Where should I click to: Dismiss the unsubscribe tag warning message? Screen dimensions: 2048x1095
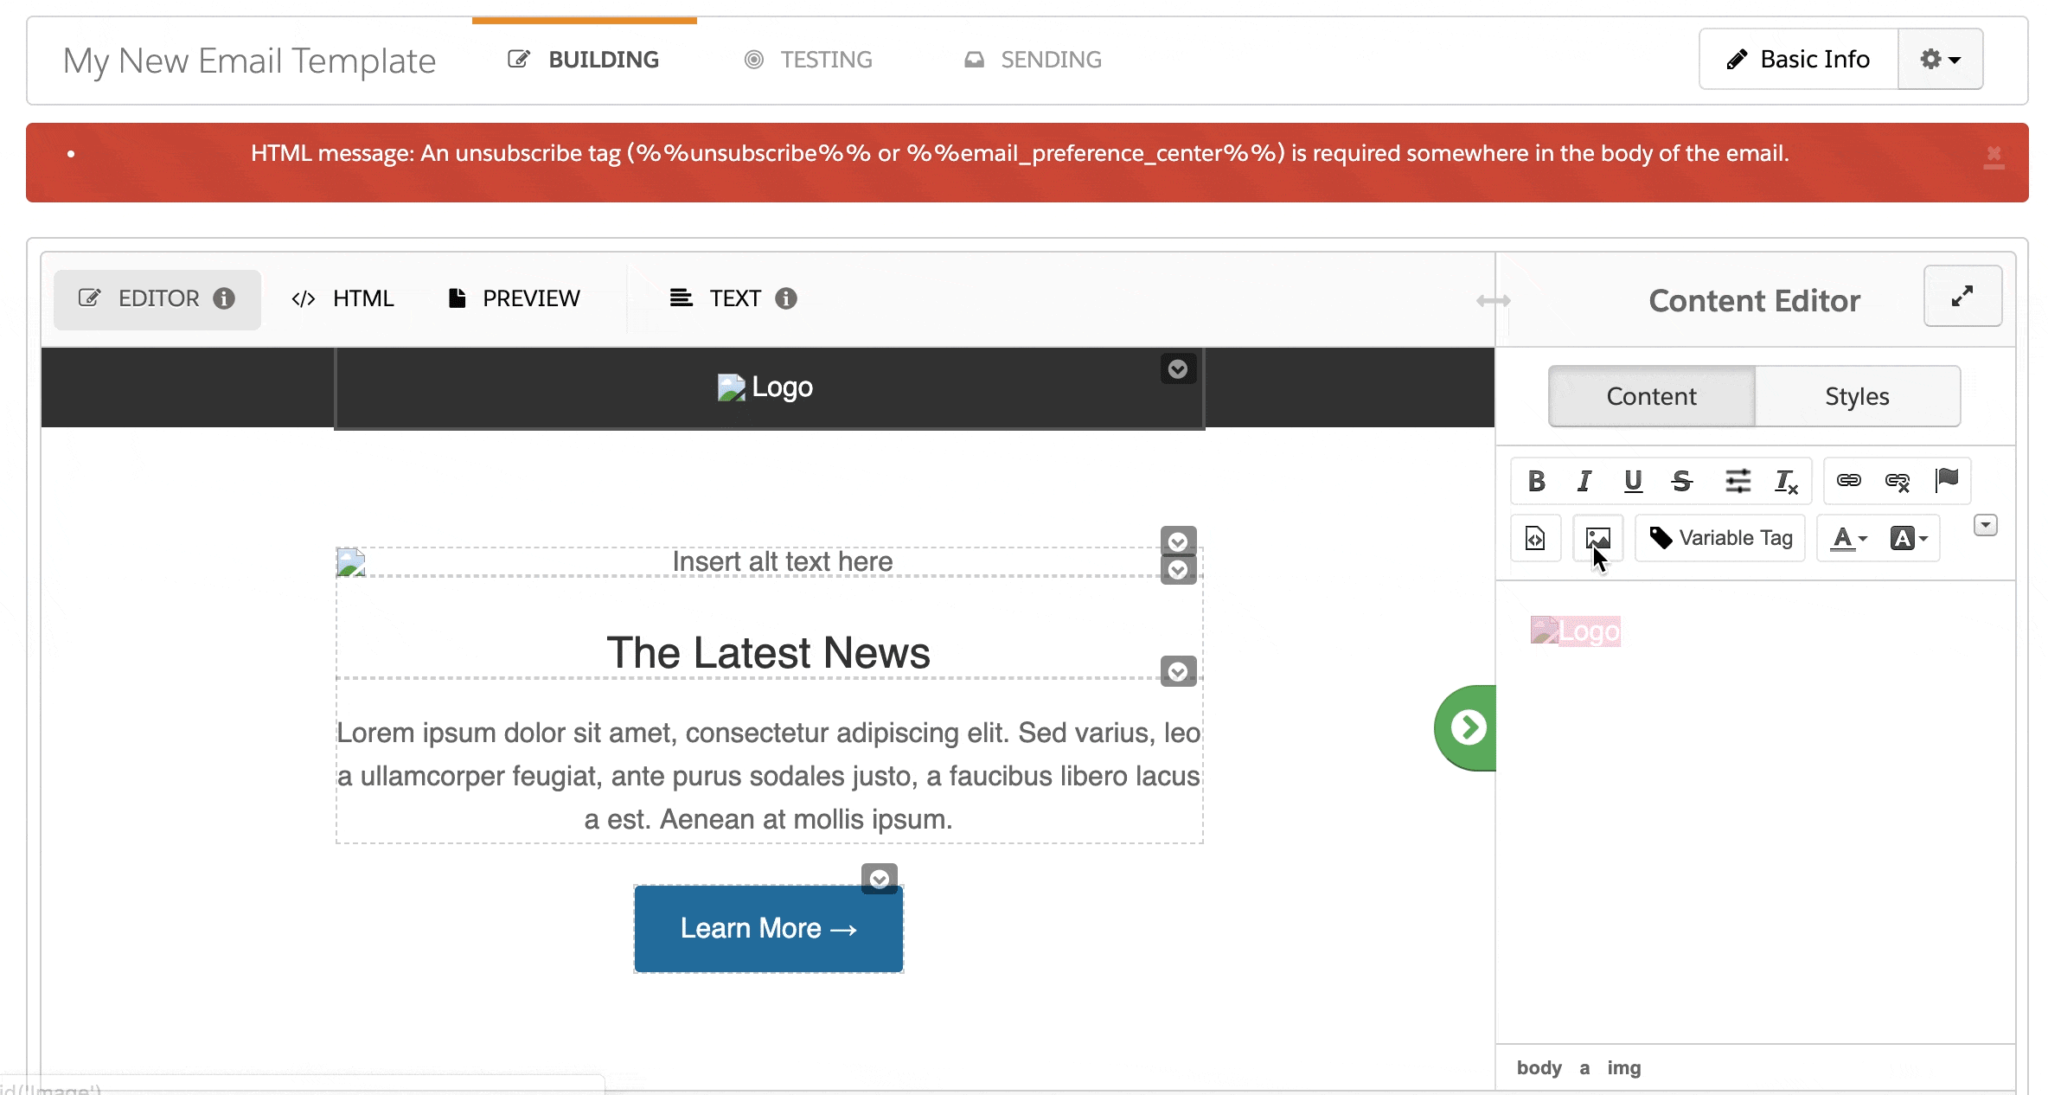(x=1993, y=155)
